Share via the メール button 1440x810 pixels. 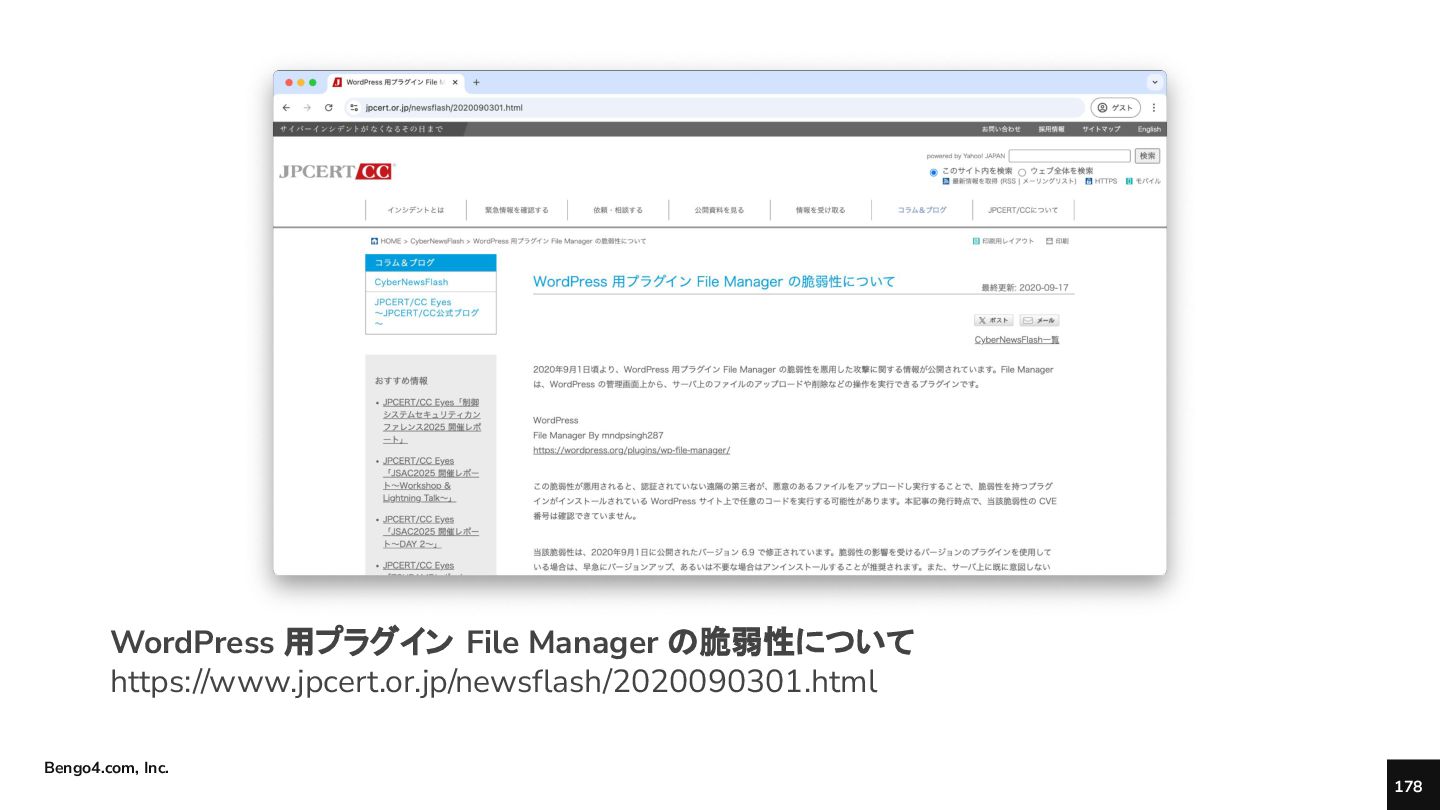coord(1039,320)
